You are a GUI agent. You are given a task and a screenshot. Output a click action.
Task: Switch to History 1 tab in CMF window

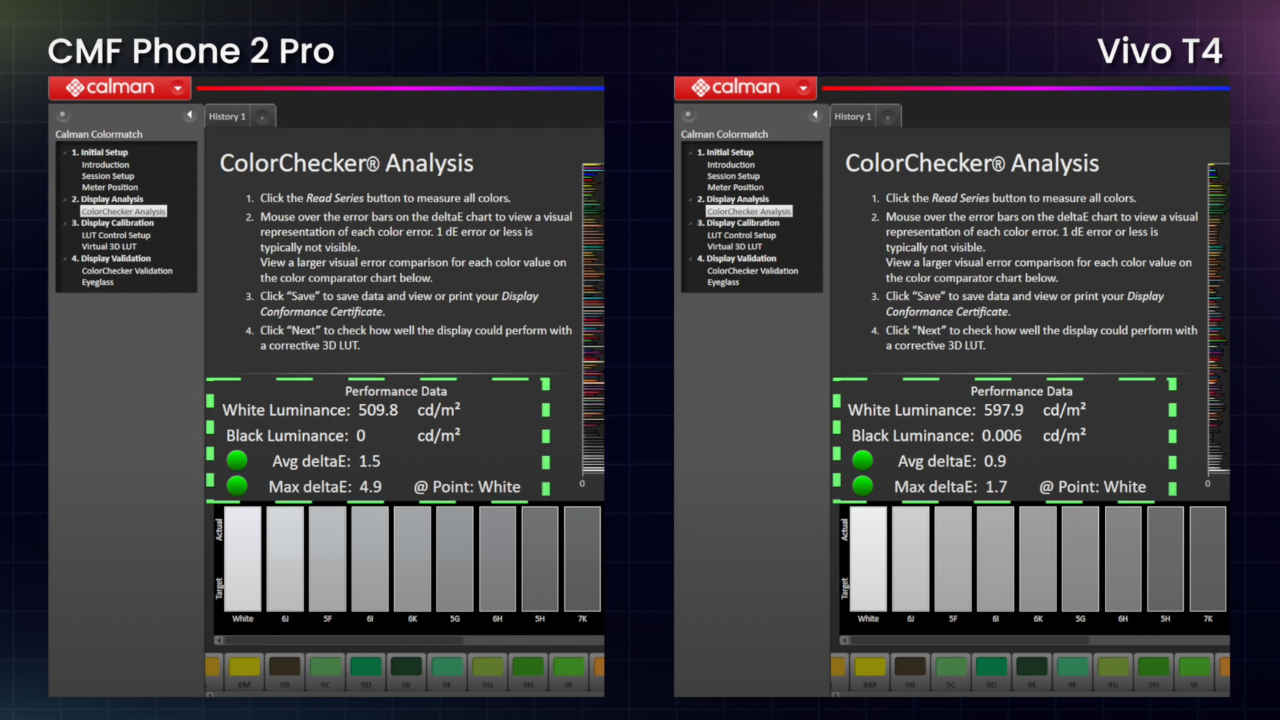pos(227,117)
